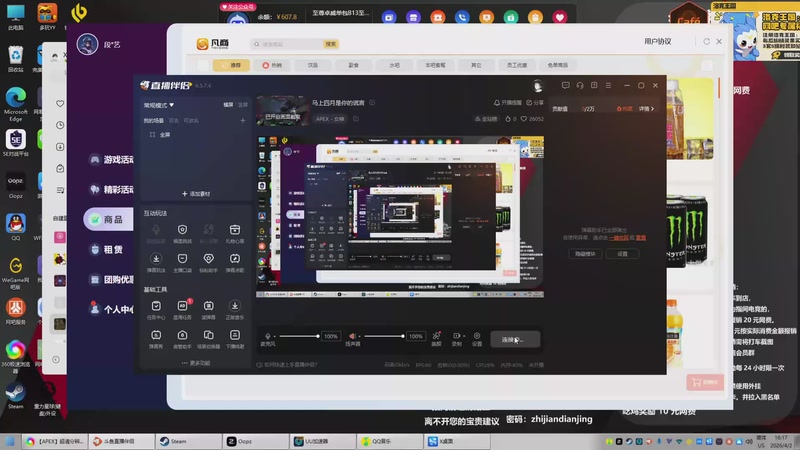Click the streamer avatar in the 直播伴侣 title bar

538,86
